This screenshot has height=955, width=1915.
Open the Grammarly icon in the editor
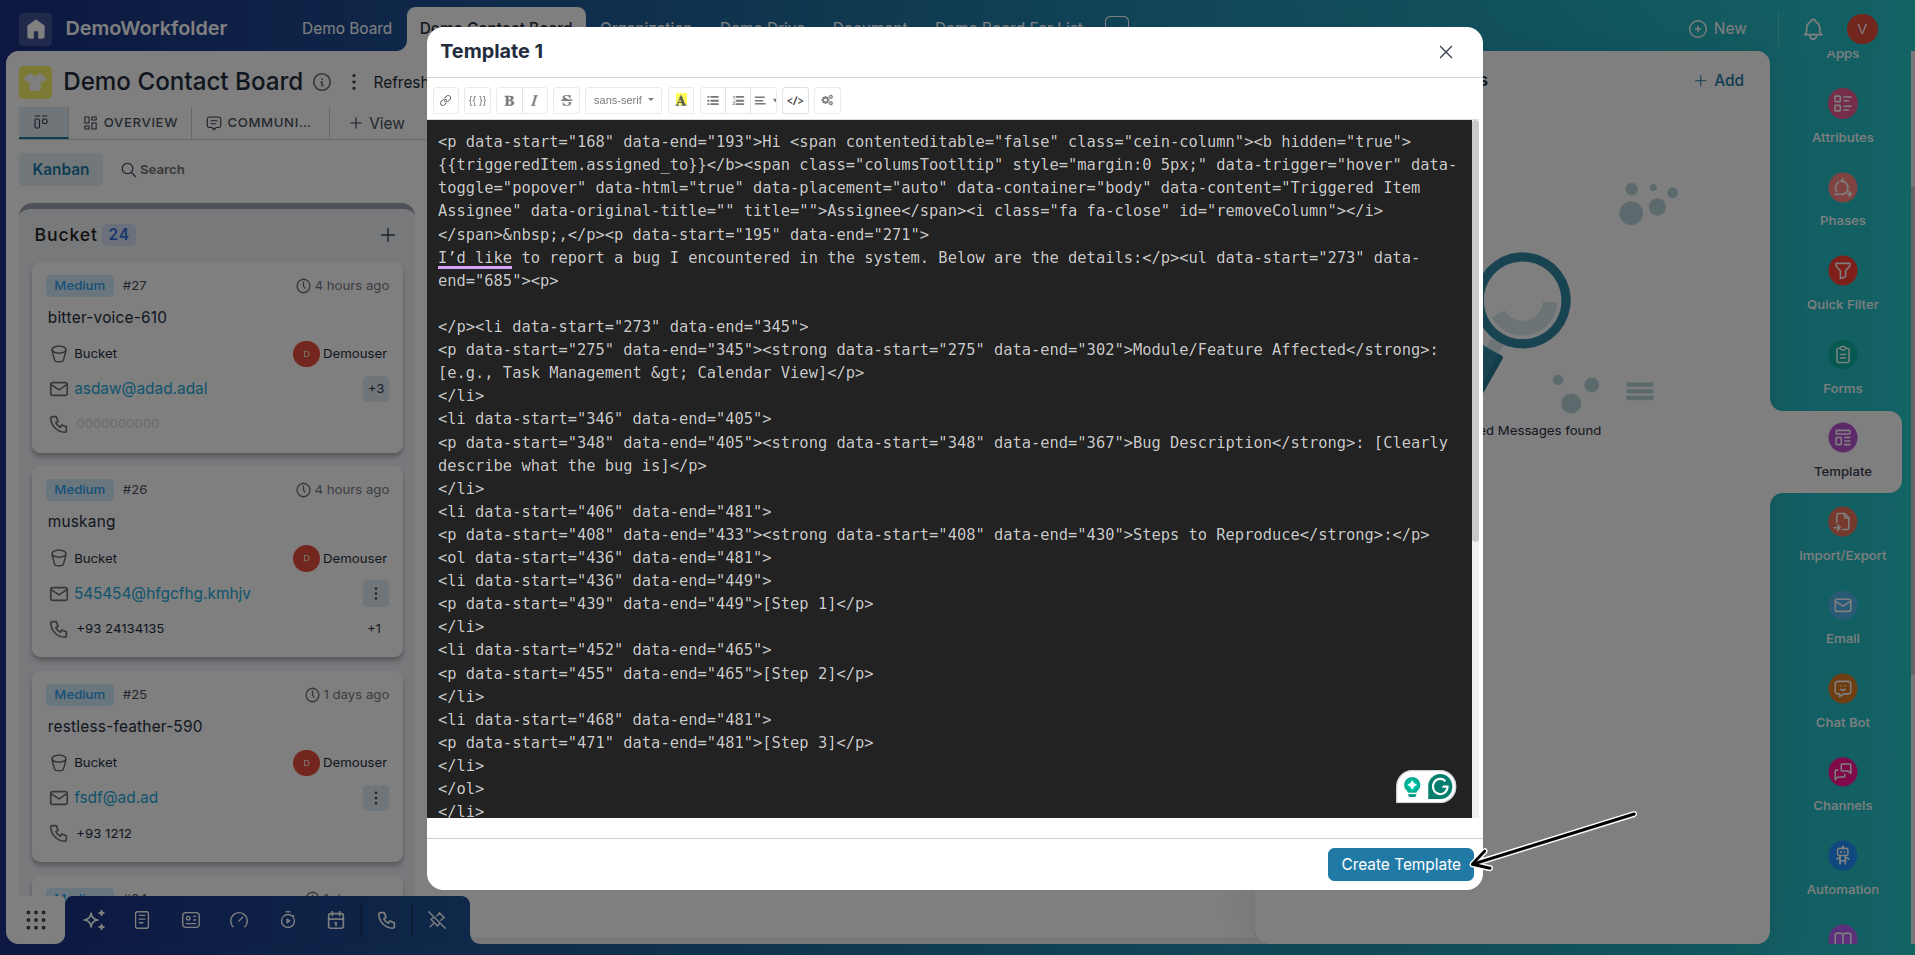point(1440,787)
